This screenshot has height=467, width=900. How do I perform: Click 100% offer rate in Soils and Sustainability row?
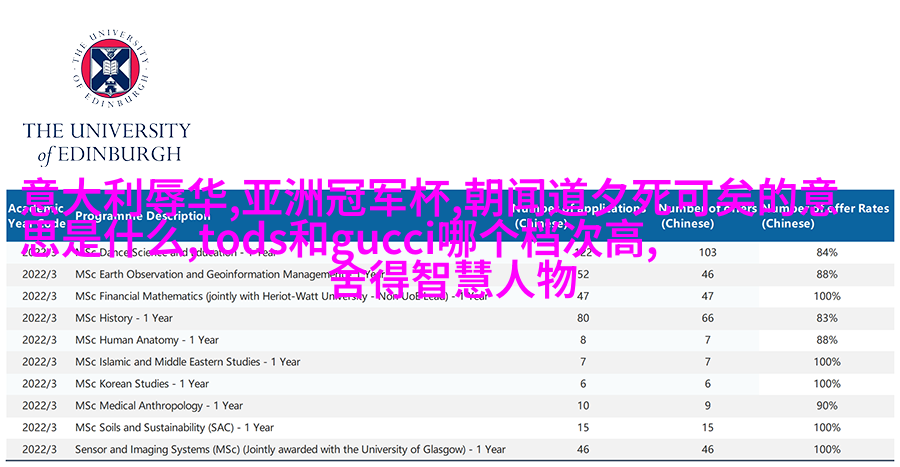(827, 427)
